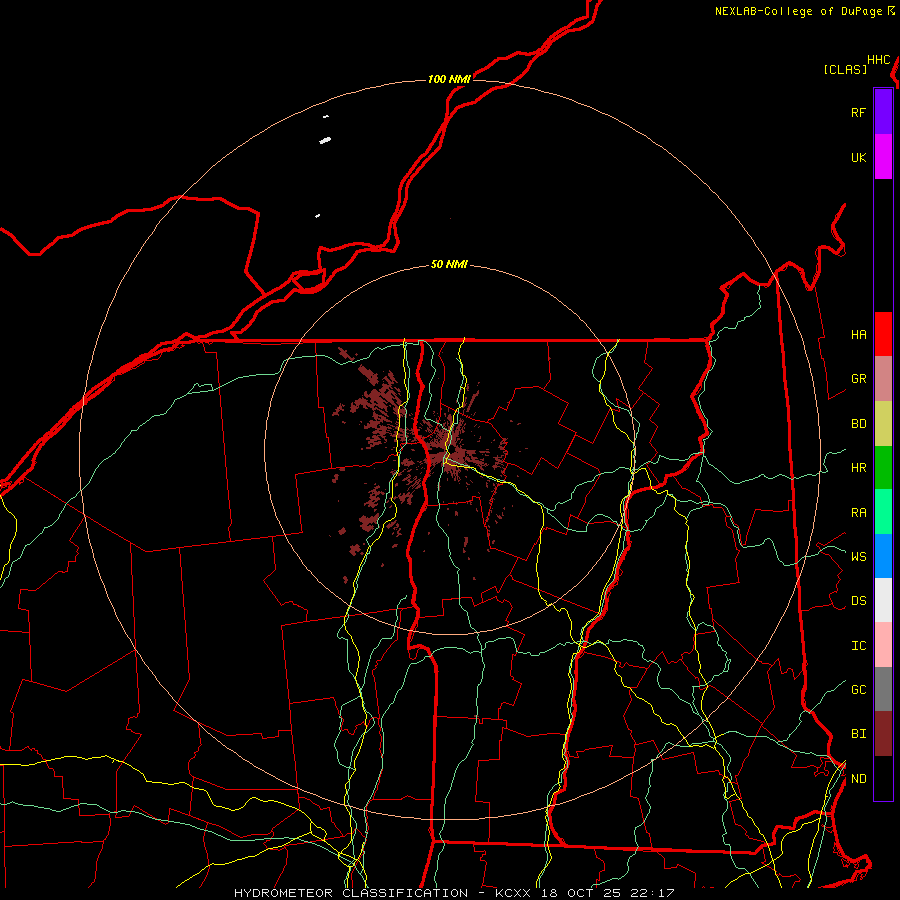
Task: Click the HYDROMETEOR CLASSIFICATION caption
Action: [x=351, y=893]
